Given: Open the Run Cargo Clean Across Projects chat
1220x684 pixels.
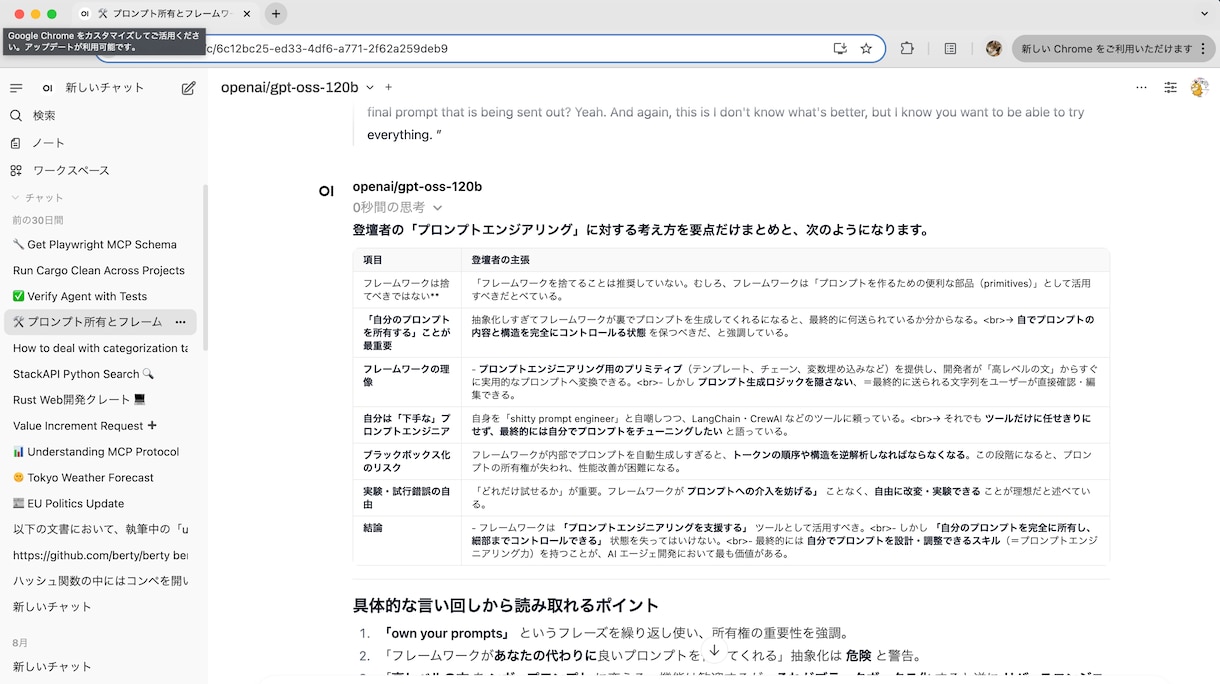Looking at the screenshot, I should click(x=100, y=270).
